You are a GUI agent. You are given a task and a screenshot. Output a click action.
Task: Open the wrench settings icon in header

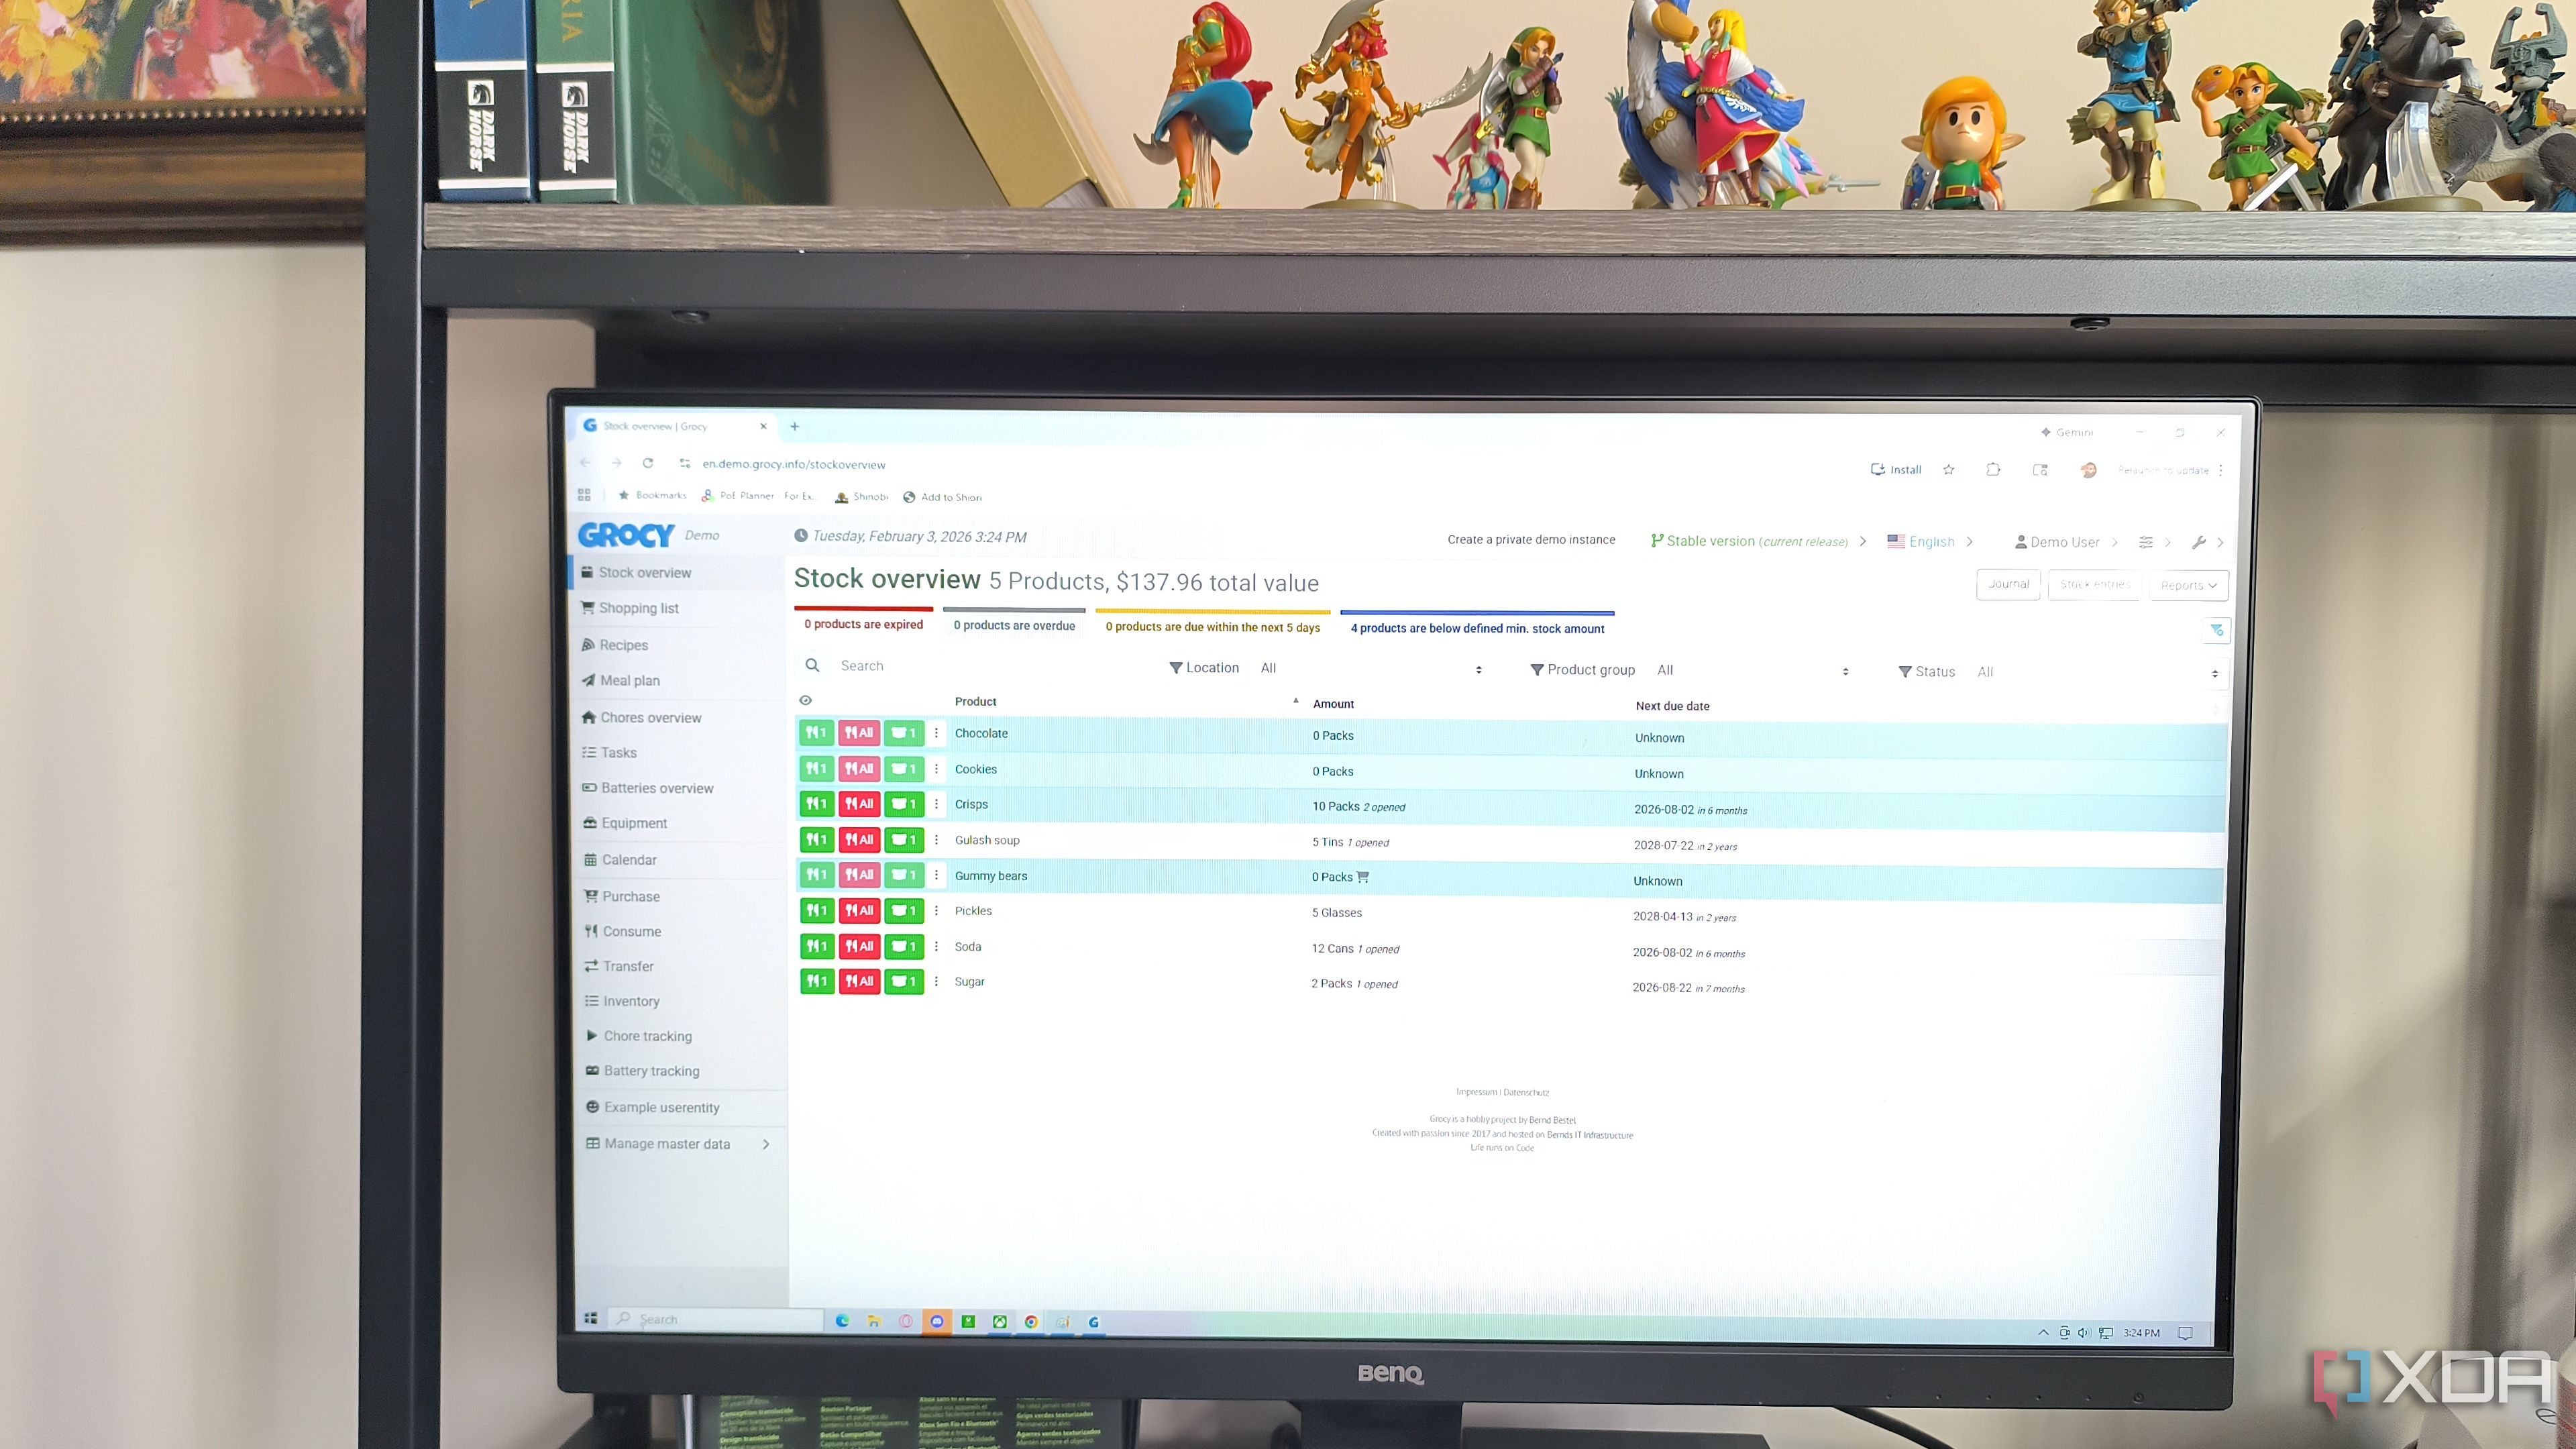(x=2198, y=543)
